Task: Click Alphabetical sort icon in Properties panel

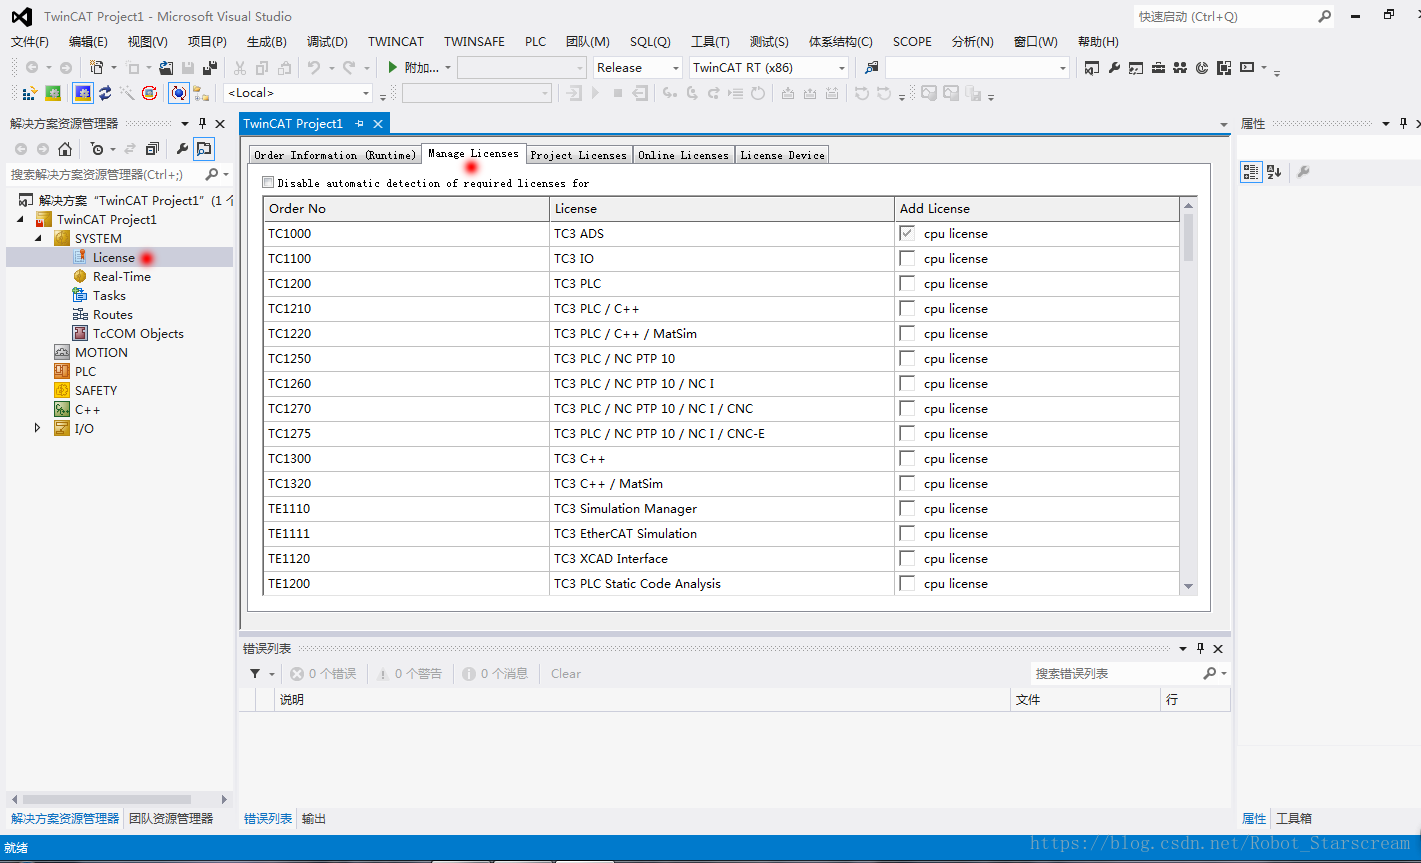Action: (x=1274, y=172)
